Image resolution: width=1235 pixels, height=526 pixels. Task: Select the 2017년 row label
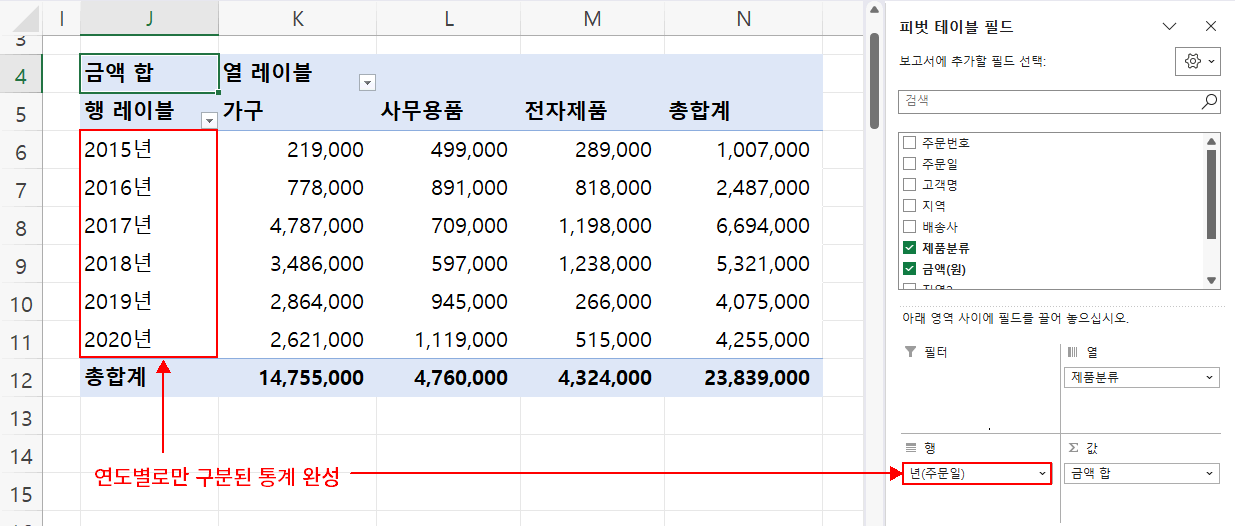coord(149,226)
